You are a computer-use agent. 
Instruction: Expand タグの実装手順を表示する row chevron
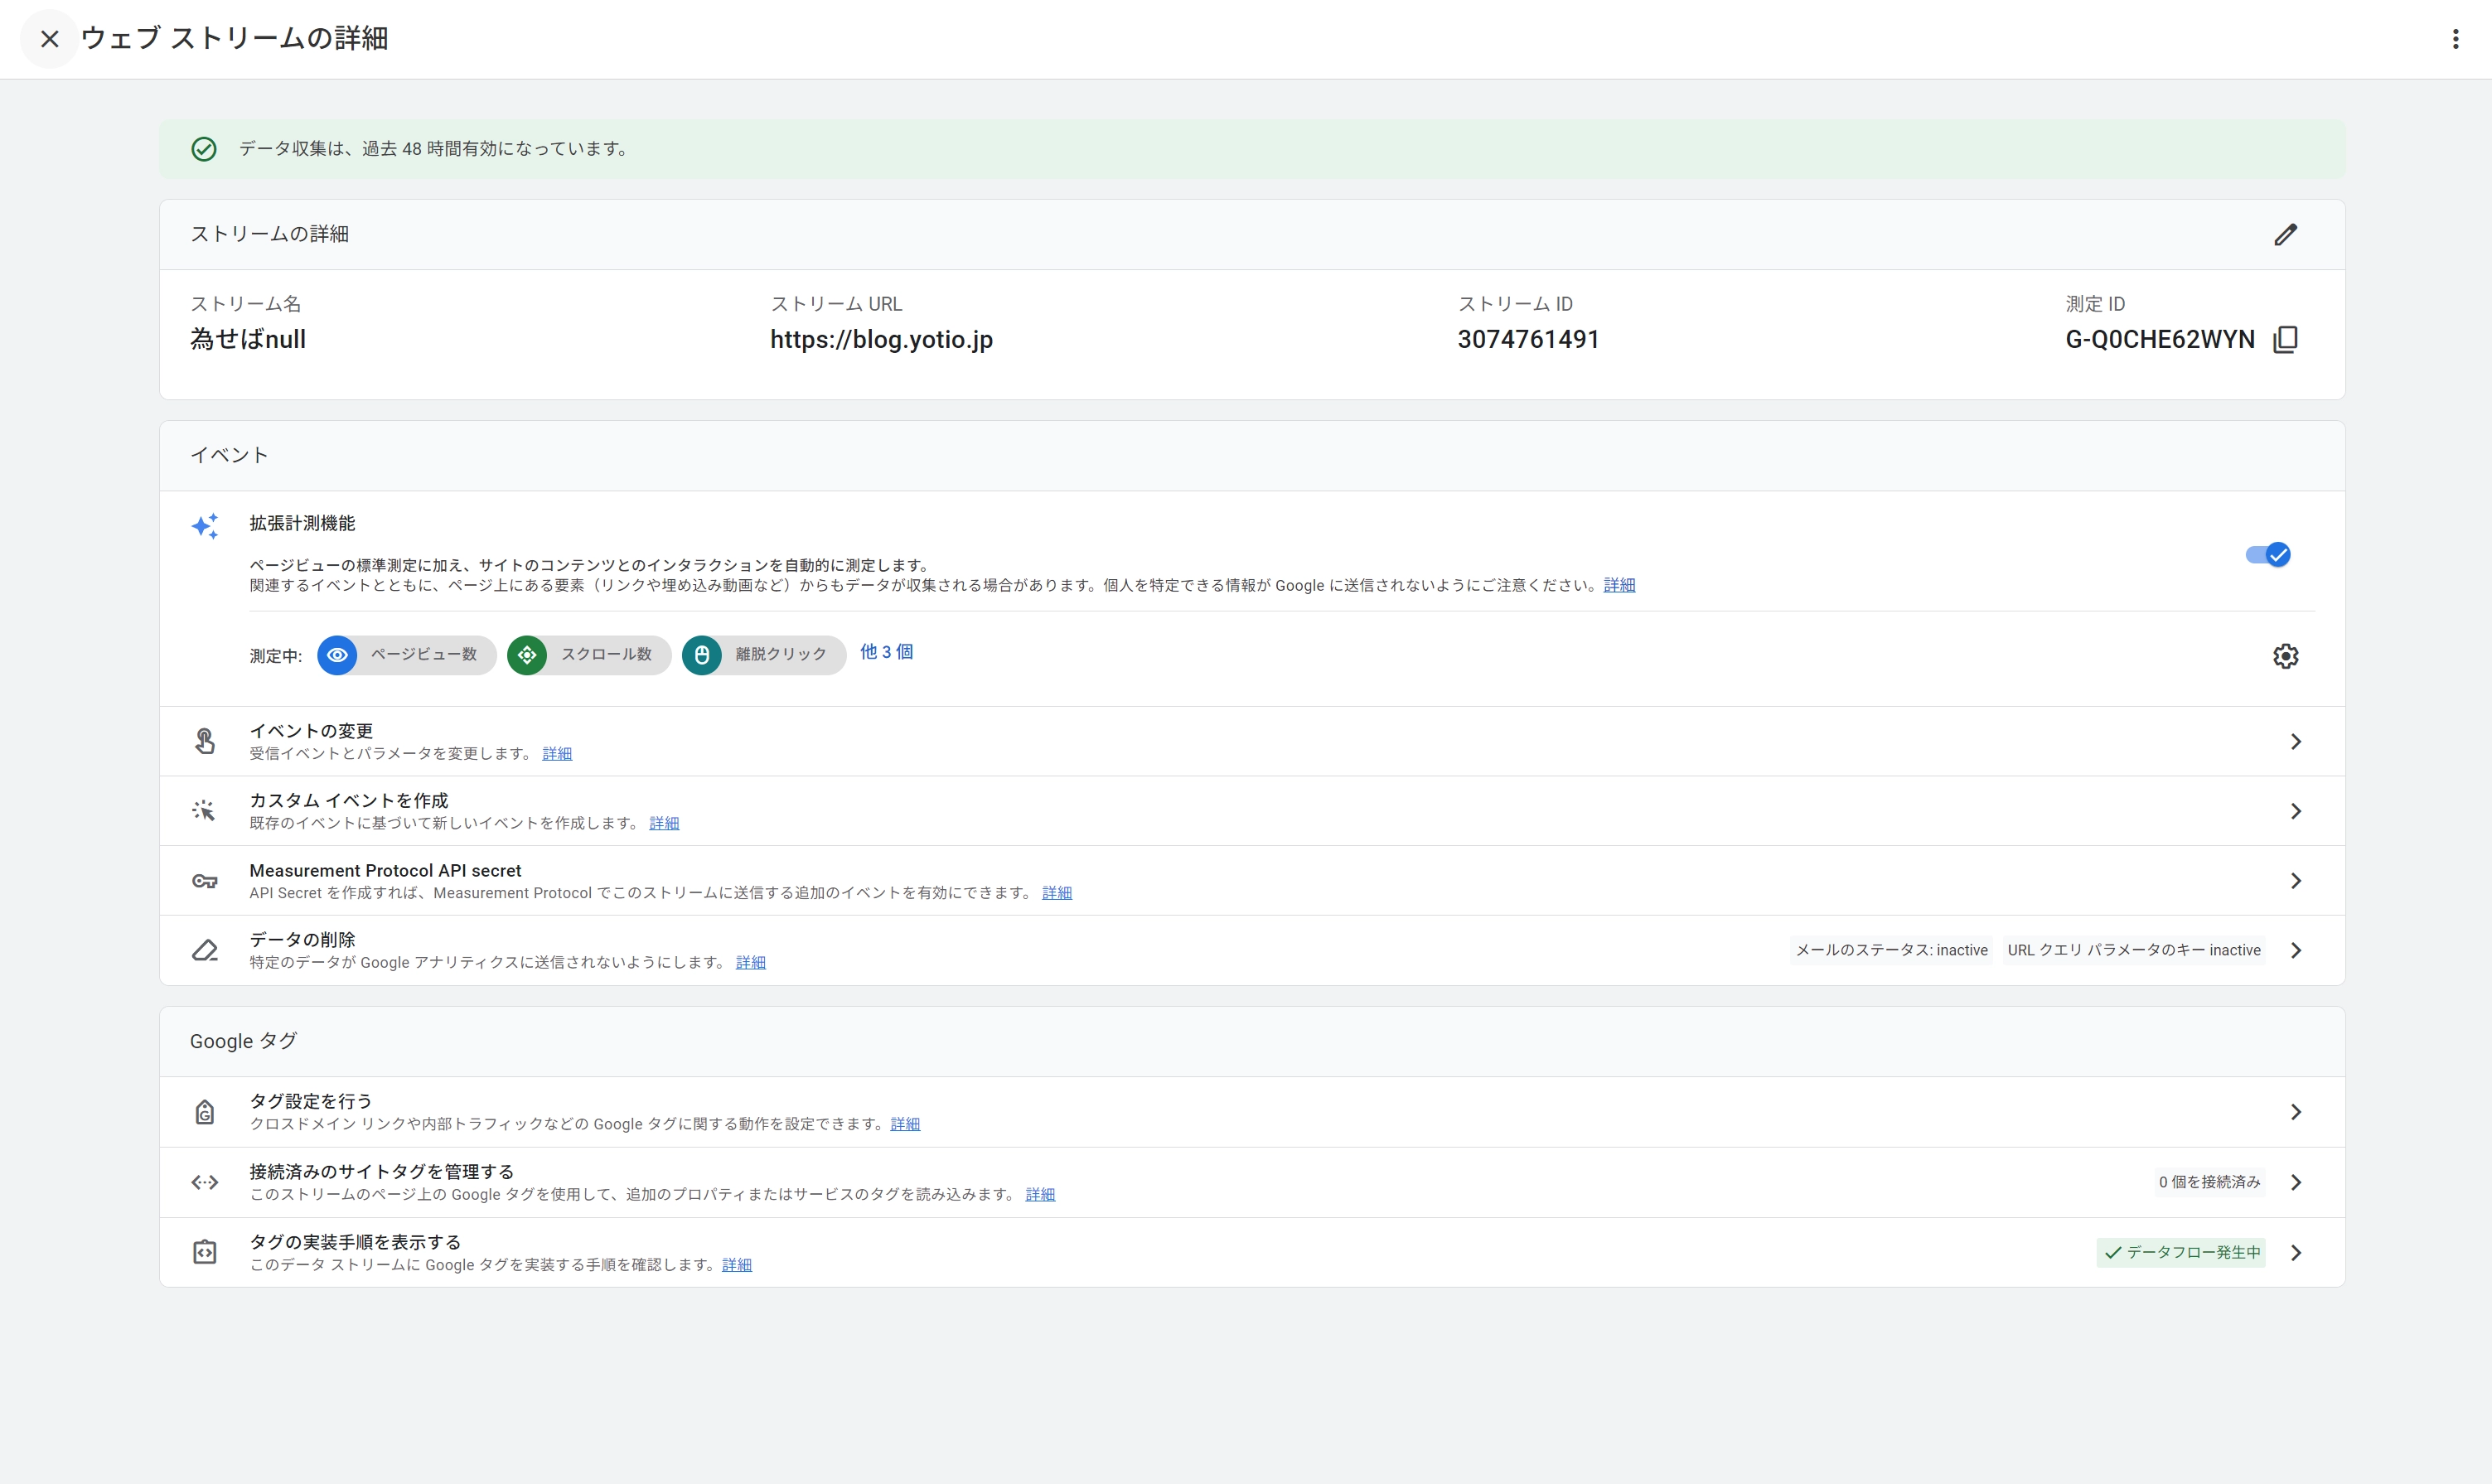pyautogui.click(x=2296, y=1252)
